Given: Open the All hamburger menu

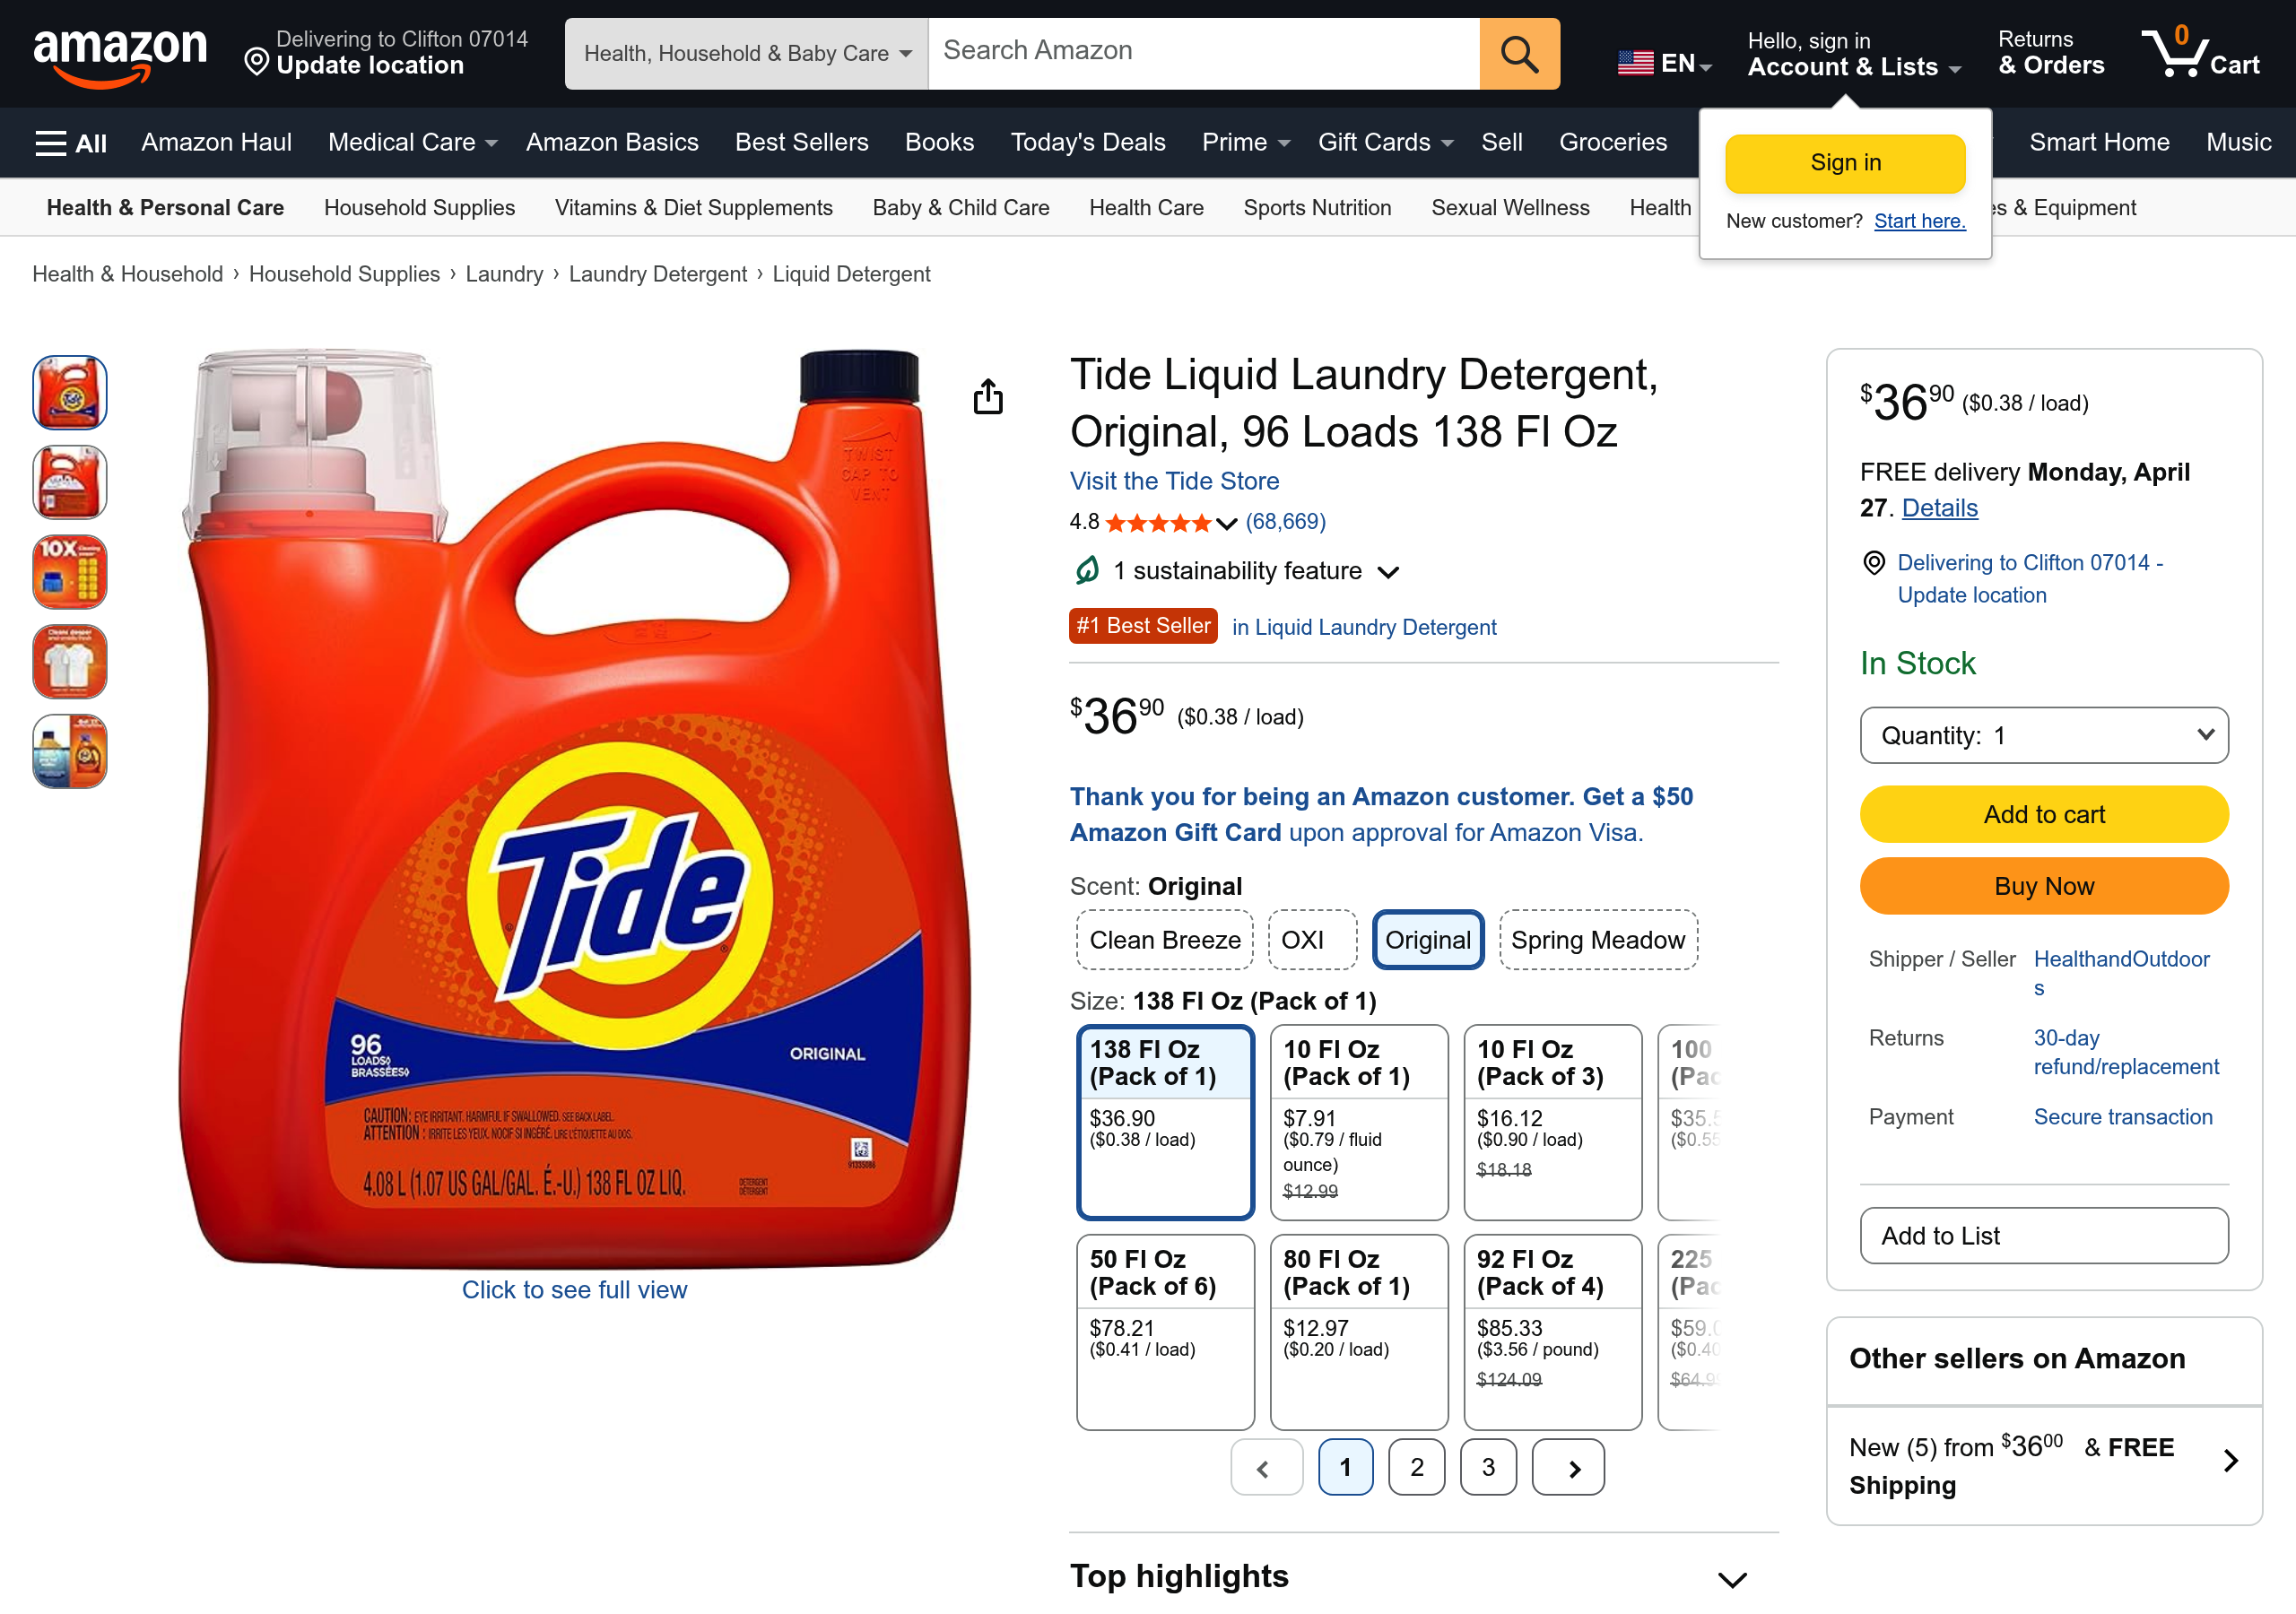Looking at the screenshot, I should point(68,142).
